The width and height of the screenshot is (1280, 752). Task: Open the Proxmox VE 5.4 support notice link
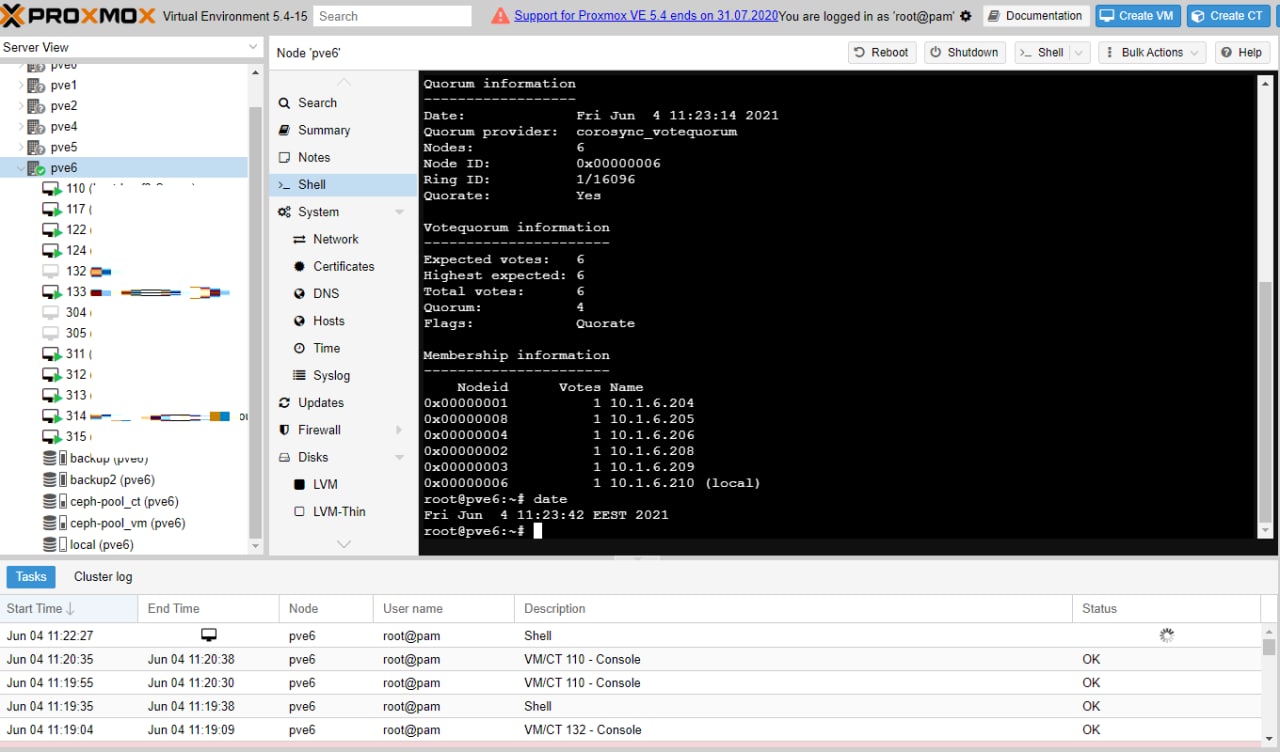645,16
